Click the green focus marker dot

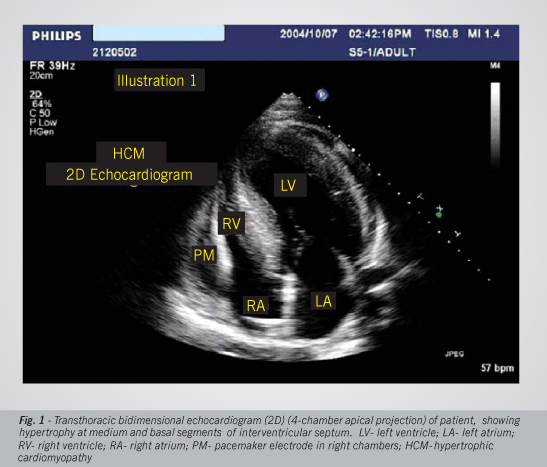pyautogui.click(x=439, y=215)
